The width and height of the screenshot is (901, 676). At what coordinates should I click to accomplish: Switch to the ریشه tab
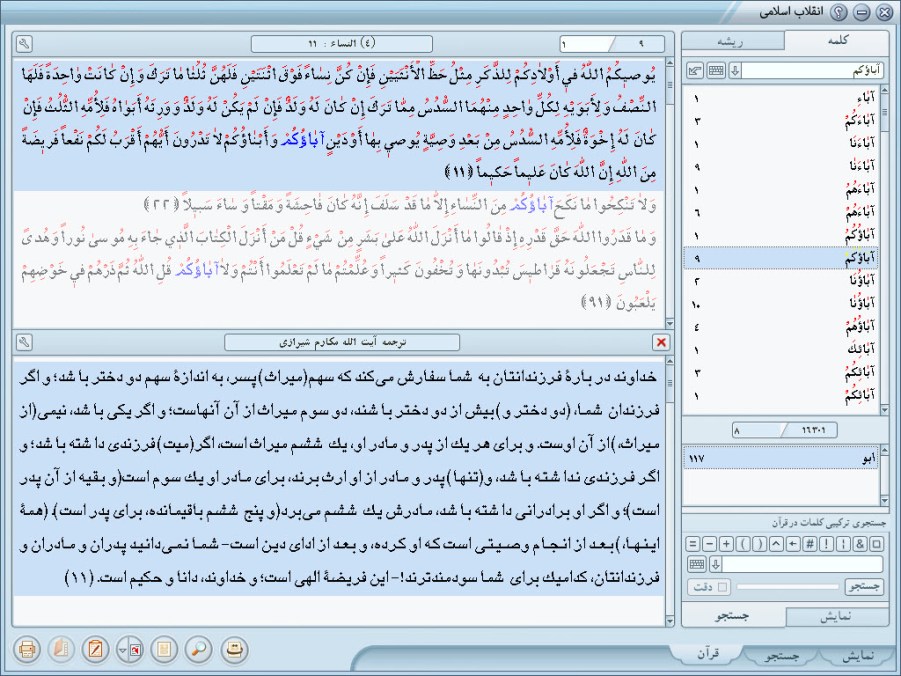tap(731, 41)
